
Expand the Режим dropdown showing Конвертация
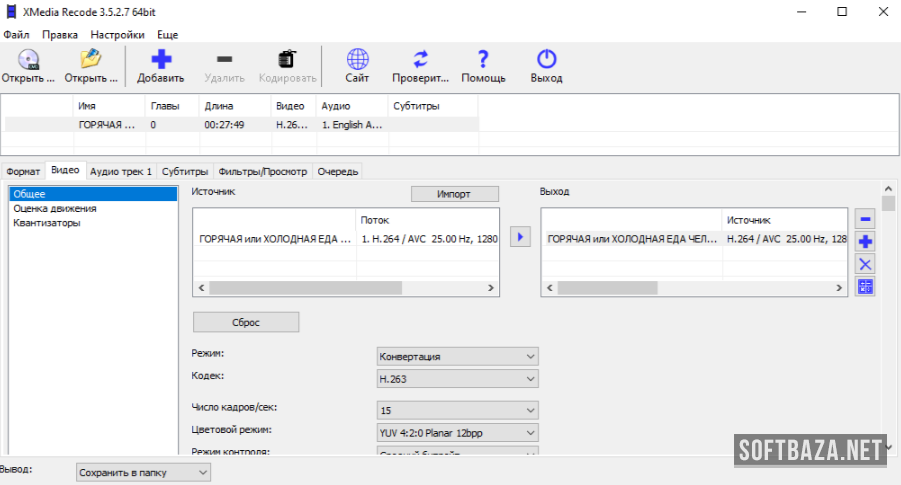(457, 356)
